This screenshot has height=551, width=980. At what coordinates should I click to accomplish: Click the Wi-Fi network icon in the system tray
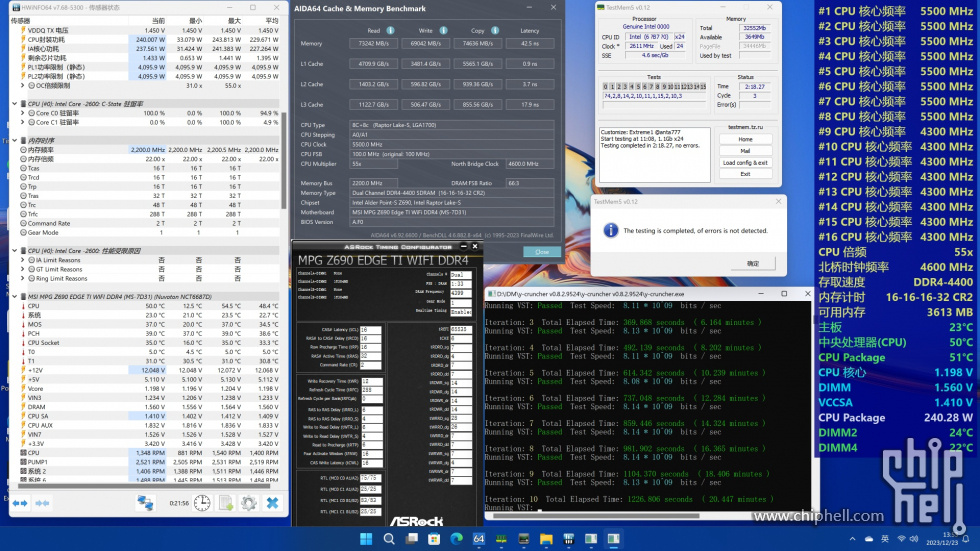(x=901, y=539)
